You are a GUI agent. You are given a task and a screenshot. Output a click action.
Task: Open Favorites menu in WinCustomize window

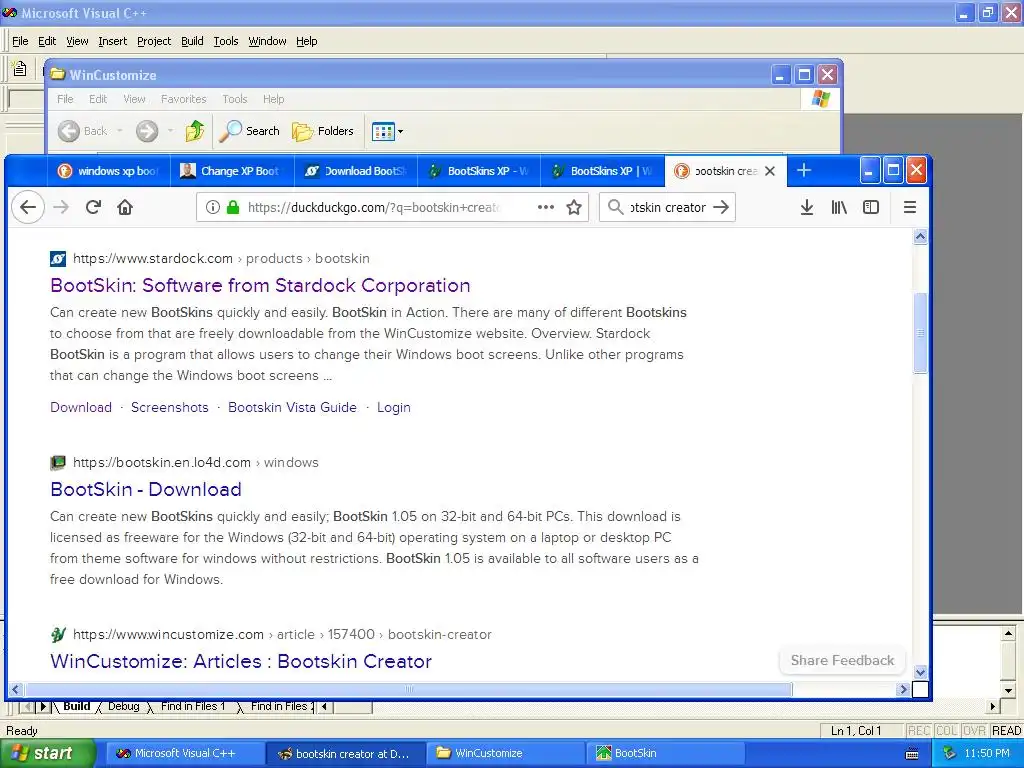tap(184, 99)
